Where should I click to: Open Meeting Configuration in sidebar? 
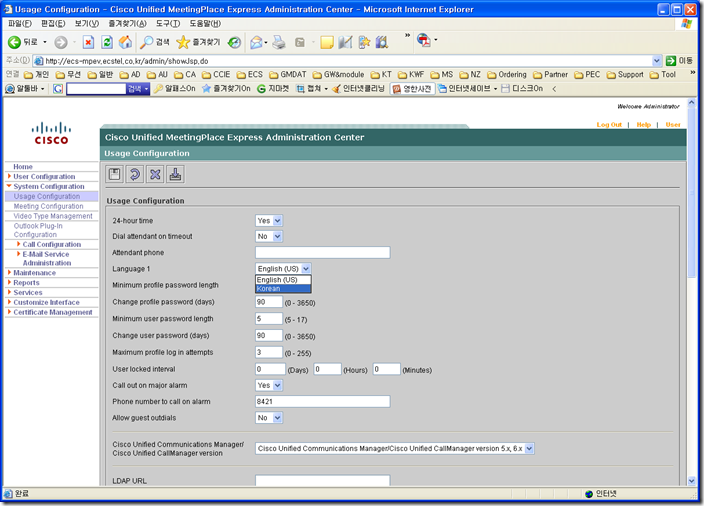pos(48,206)
